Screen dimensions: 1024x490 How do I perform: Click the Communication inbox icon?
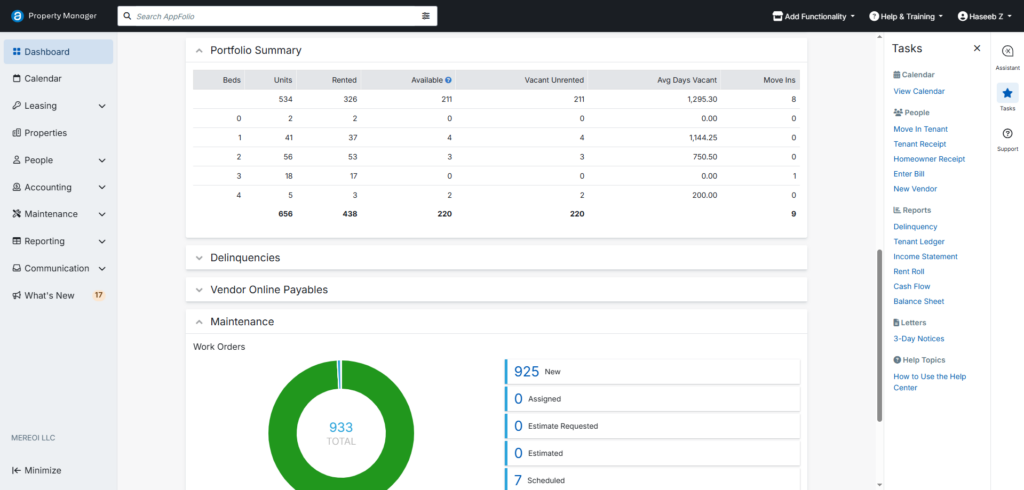[x=17, y=269]
